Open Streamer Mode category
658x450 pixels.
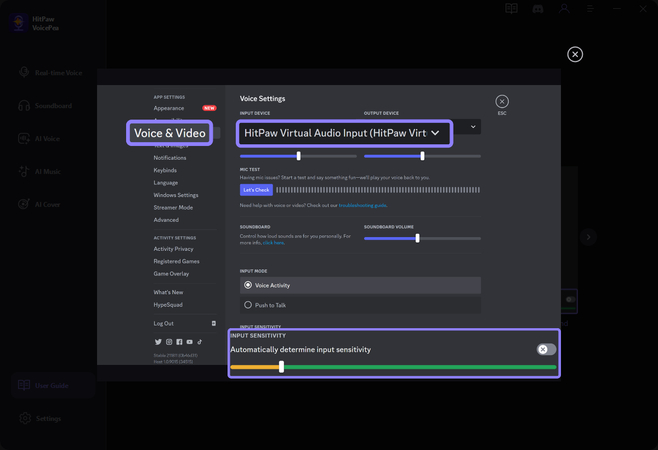[173, 207]
